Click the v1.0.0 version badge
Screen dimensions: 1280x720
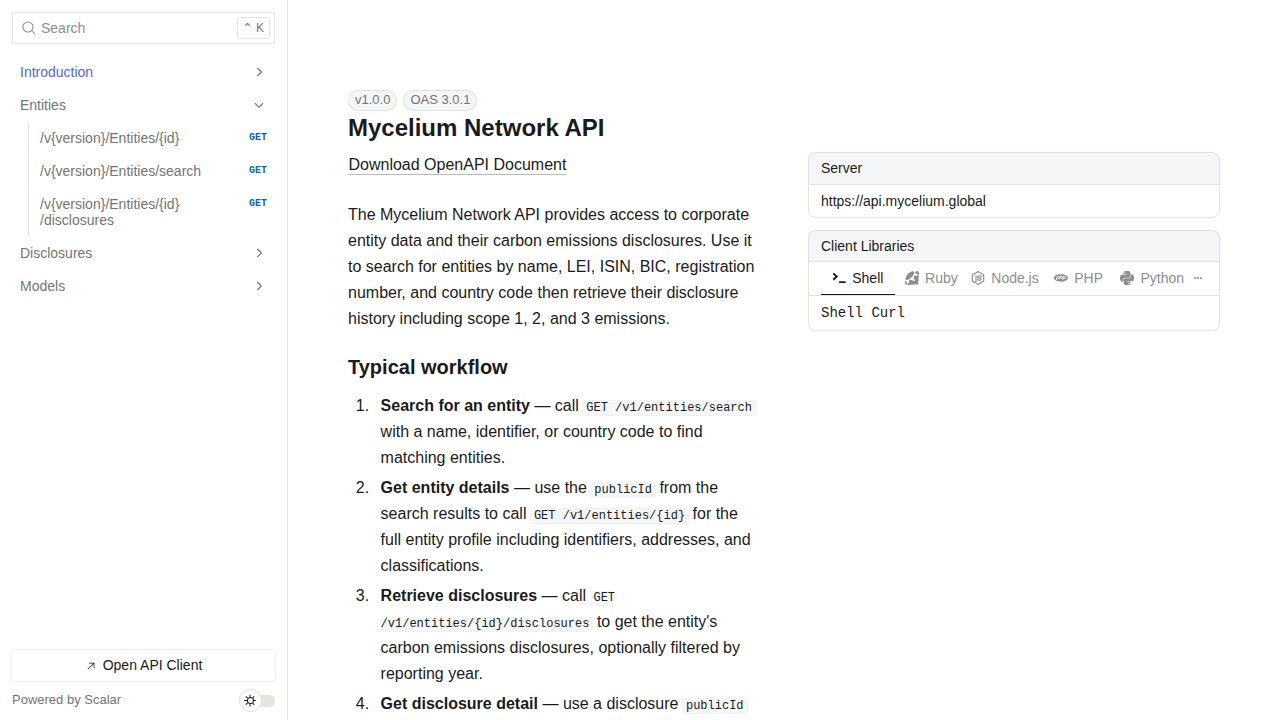point(372,100)
